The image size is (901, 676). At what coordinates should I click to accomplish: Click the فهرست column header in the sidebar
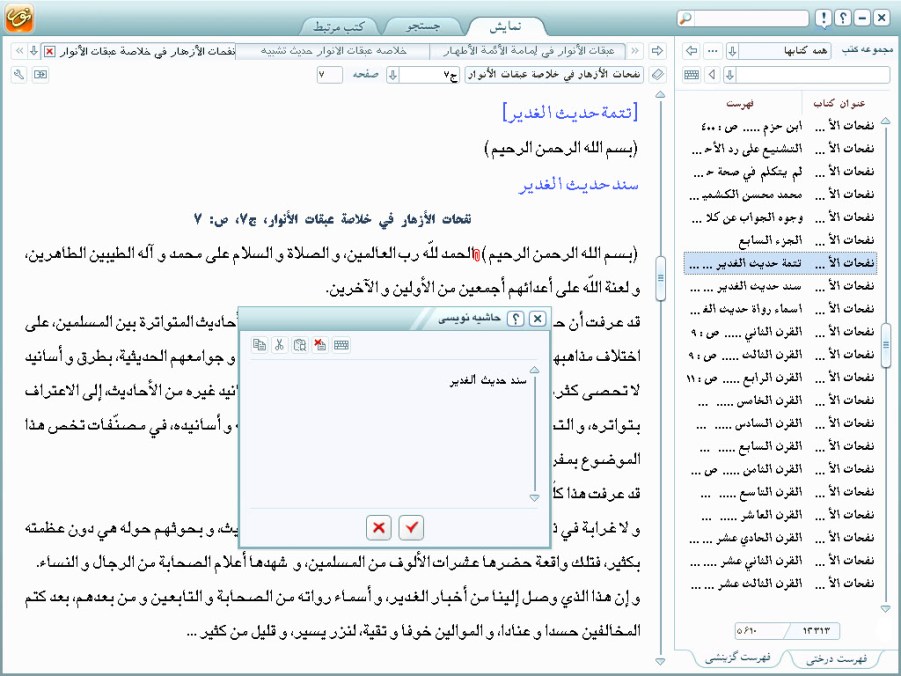tap(740, 104)
